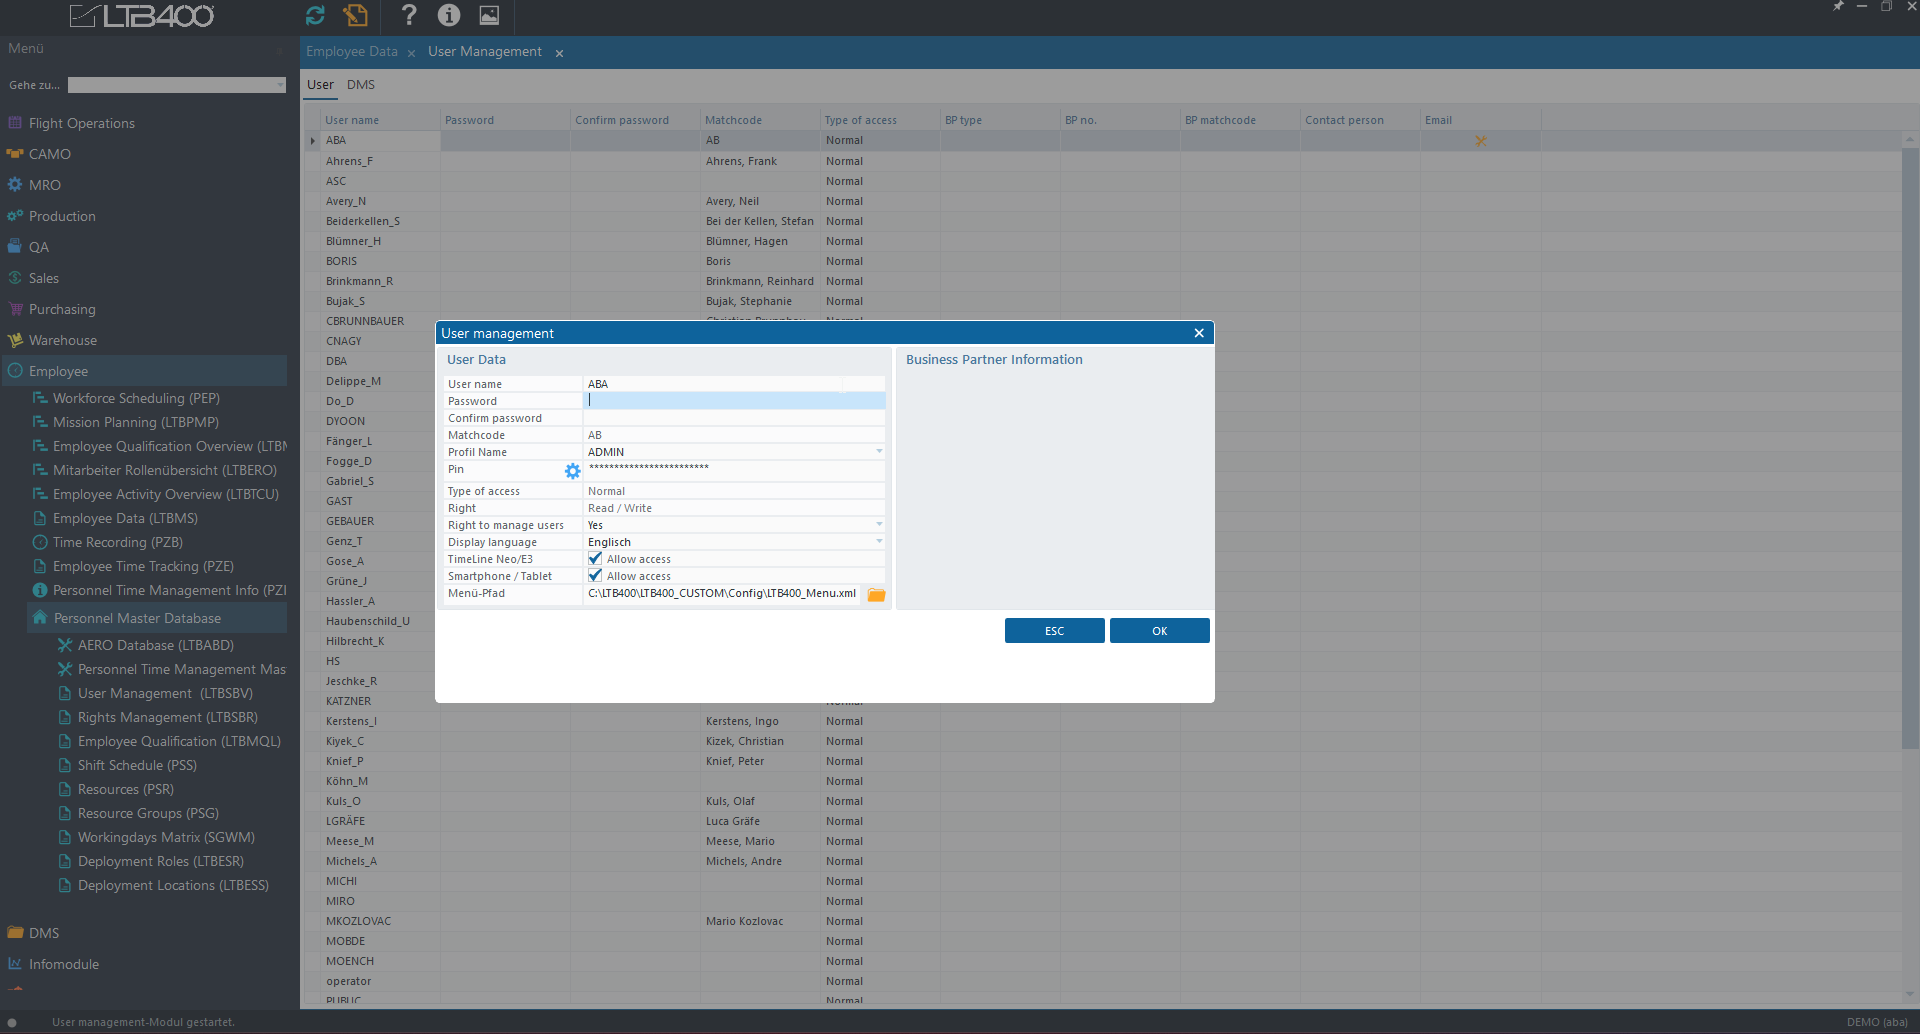Click the image icon in top toolbar
1920x1034 pixels.
tap(489, 15)
